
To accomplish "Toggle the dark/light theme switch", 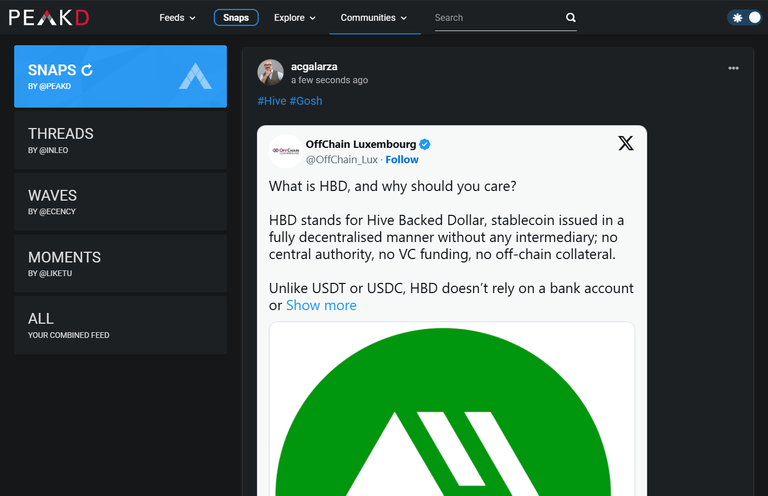I will pyautogui.click(x=745, y=18).
